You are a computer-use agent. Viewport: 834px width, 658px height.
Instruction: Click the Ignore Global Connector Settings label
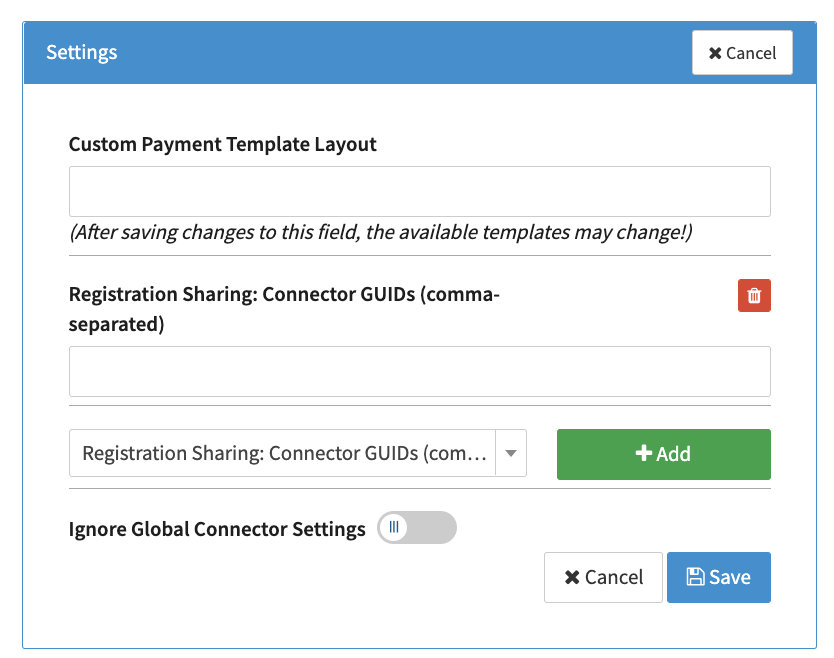click(x=217, y=529)
